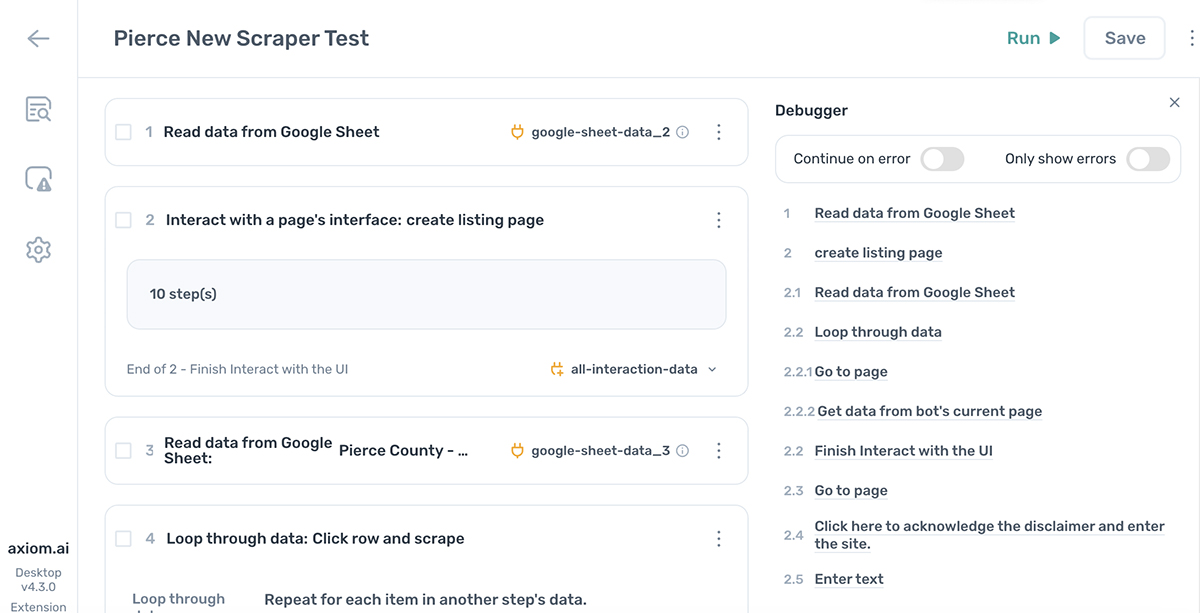Viewport: 1200px width, 613px height.
Task: Open debugger entry 1 Read data from Google Sheet
Action: [914, 213]
